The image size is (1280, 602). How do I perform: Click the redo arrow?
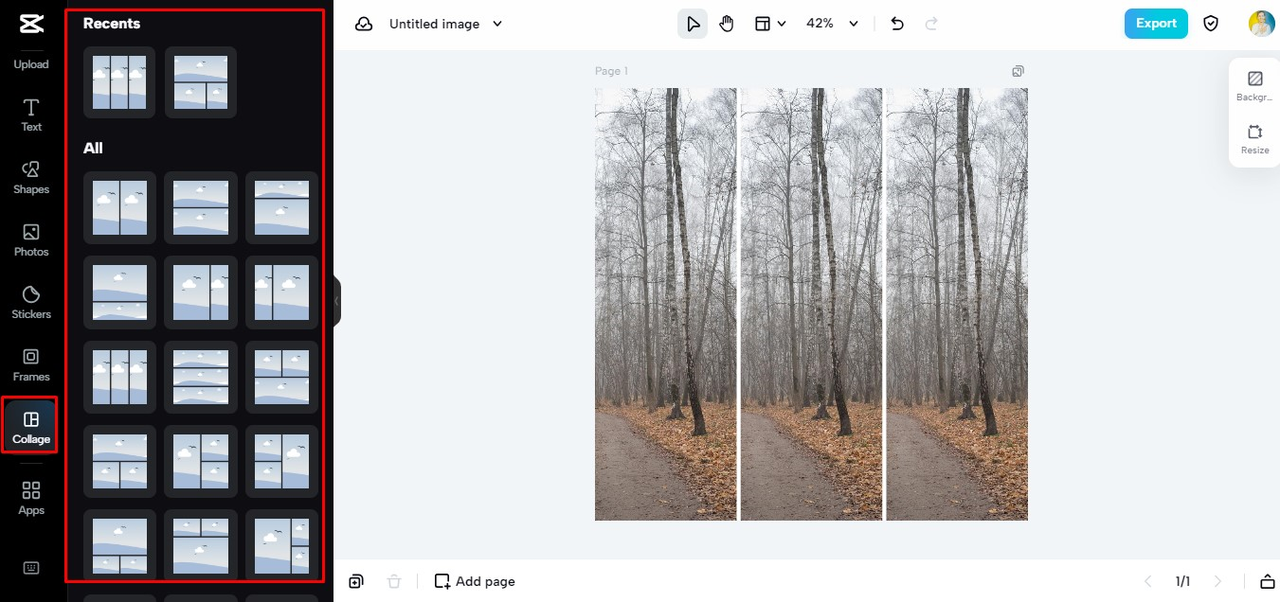tap(932, 24)
